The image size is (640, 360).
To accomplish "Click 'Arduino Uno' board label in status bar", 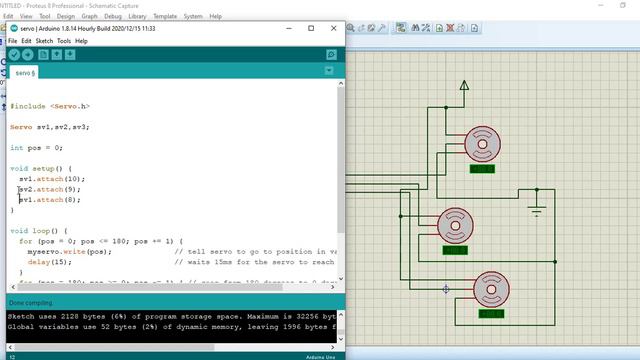I will [320, 357].
